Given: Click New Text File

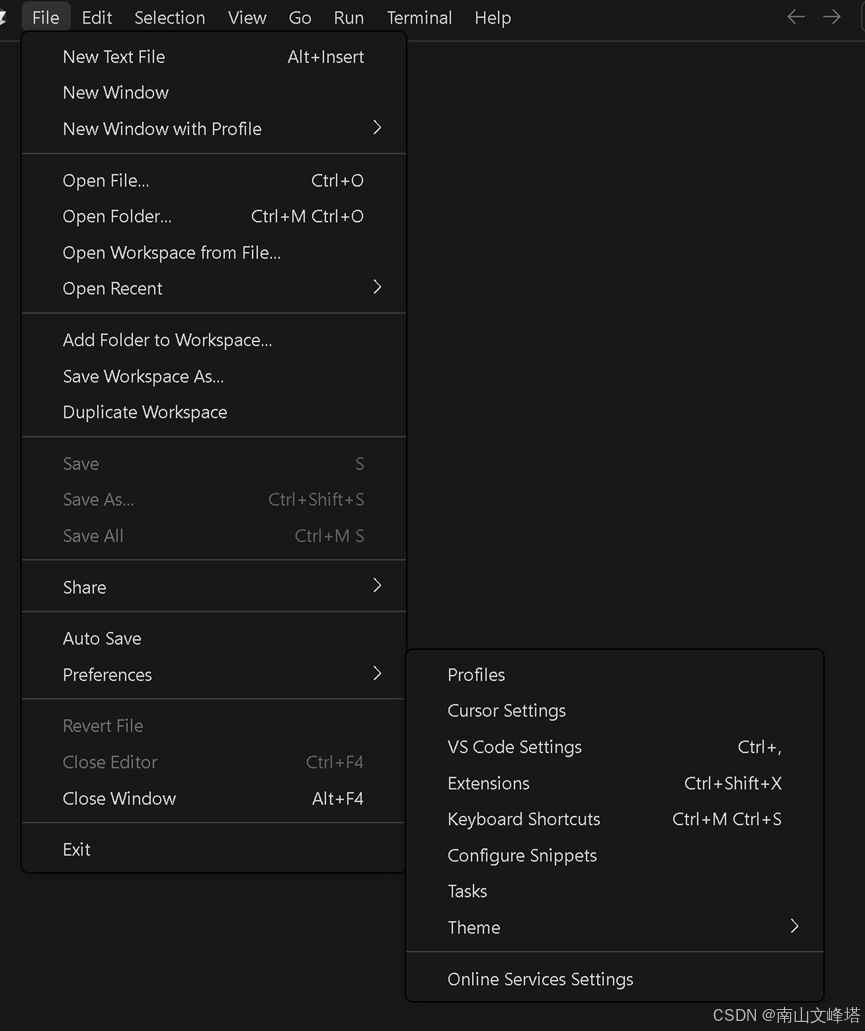Looking at the screenshot, I should click(114, 57).
